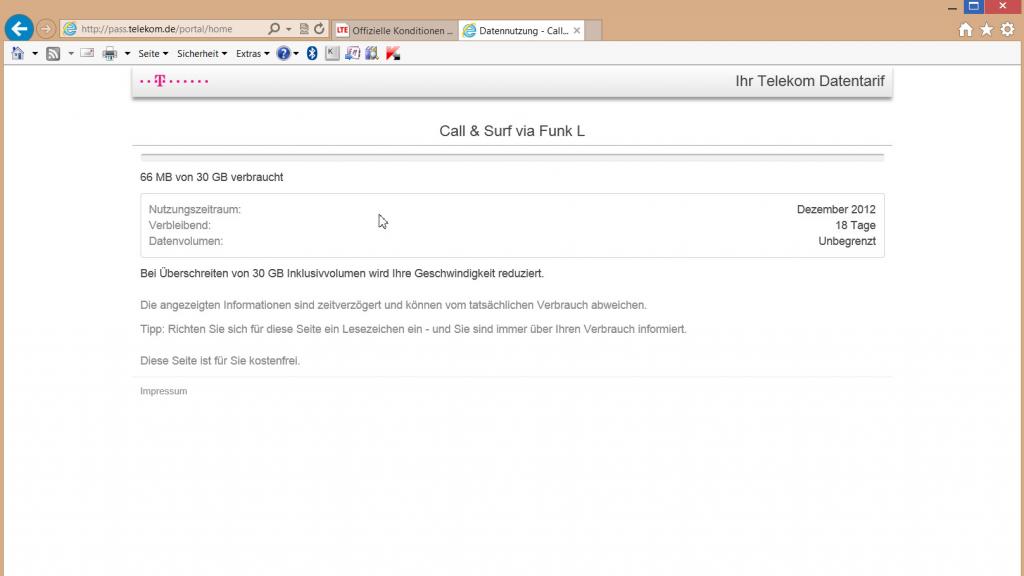1024x576 pixels.
Task: Open the Tools gear menu
Action: pos(1008,29)
